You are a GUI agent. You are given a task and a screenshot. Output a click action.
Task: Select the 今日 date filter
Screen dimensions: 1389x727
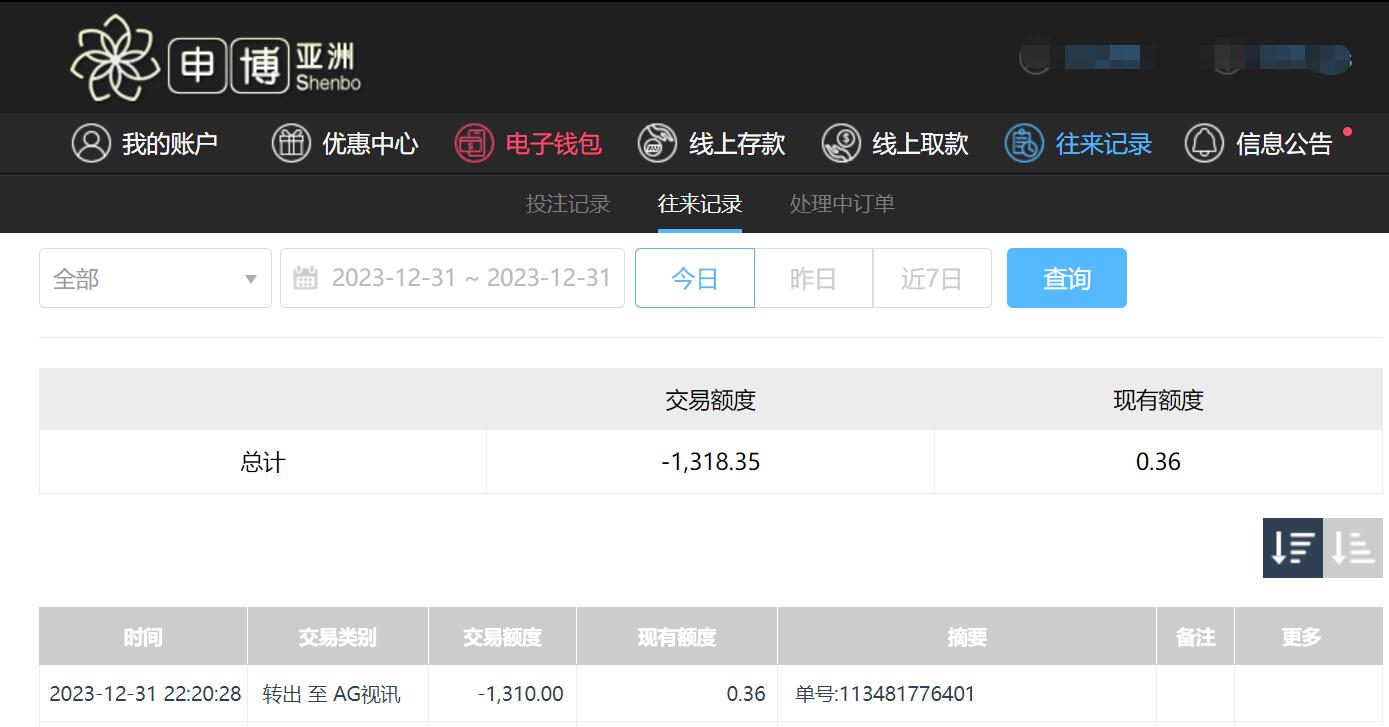695,278
